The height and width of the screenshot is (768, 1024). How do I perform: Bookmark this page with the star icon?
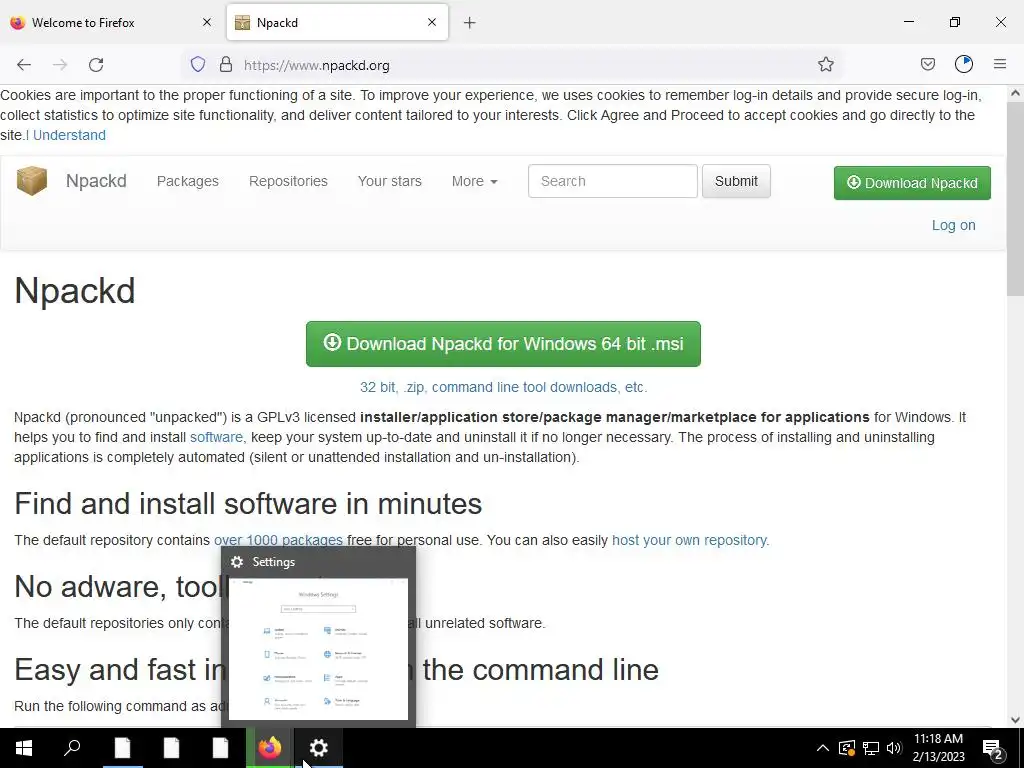coord(825,65)
